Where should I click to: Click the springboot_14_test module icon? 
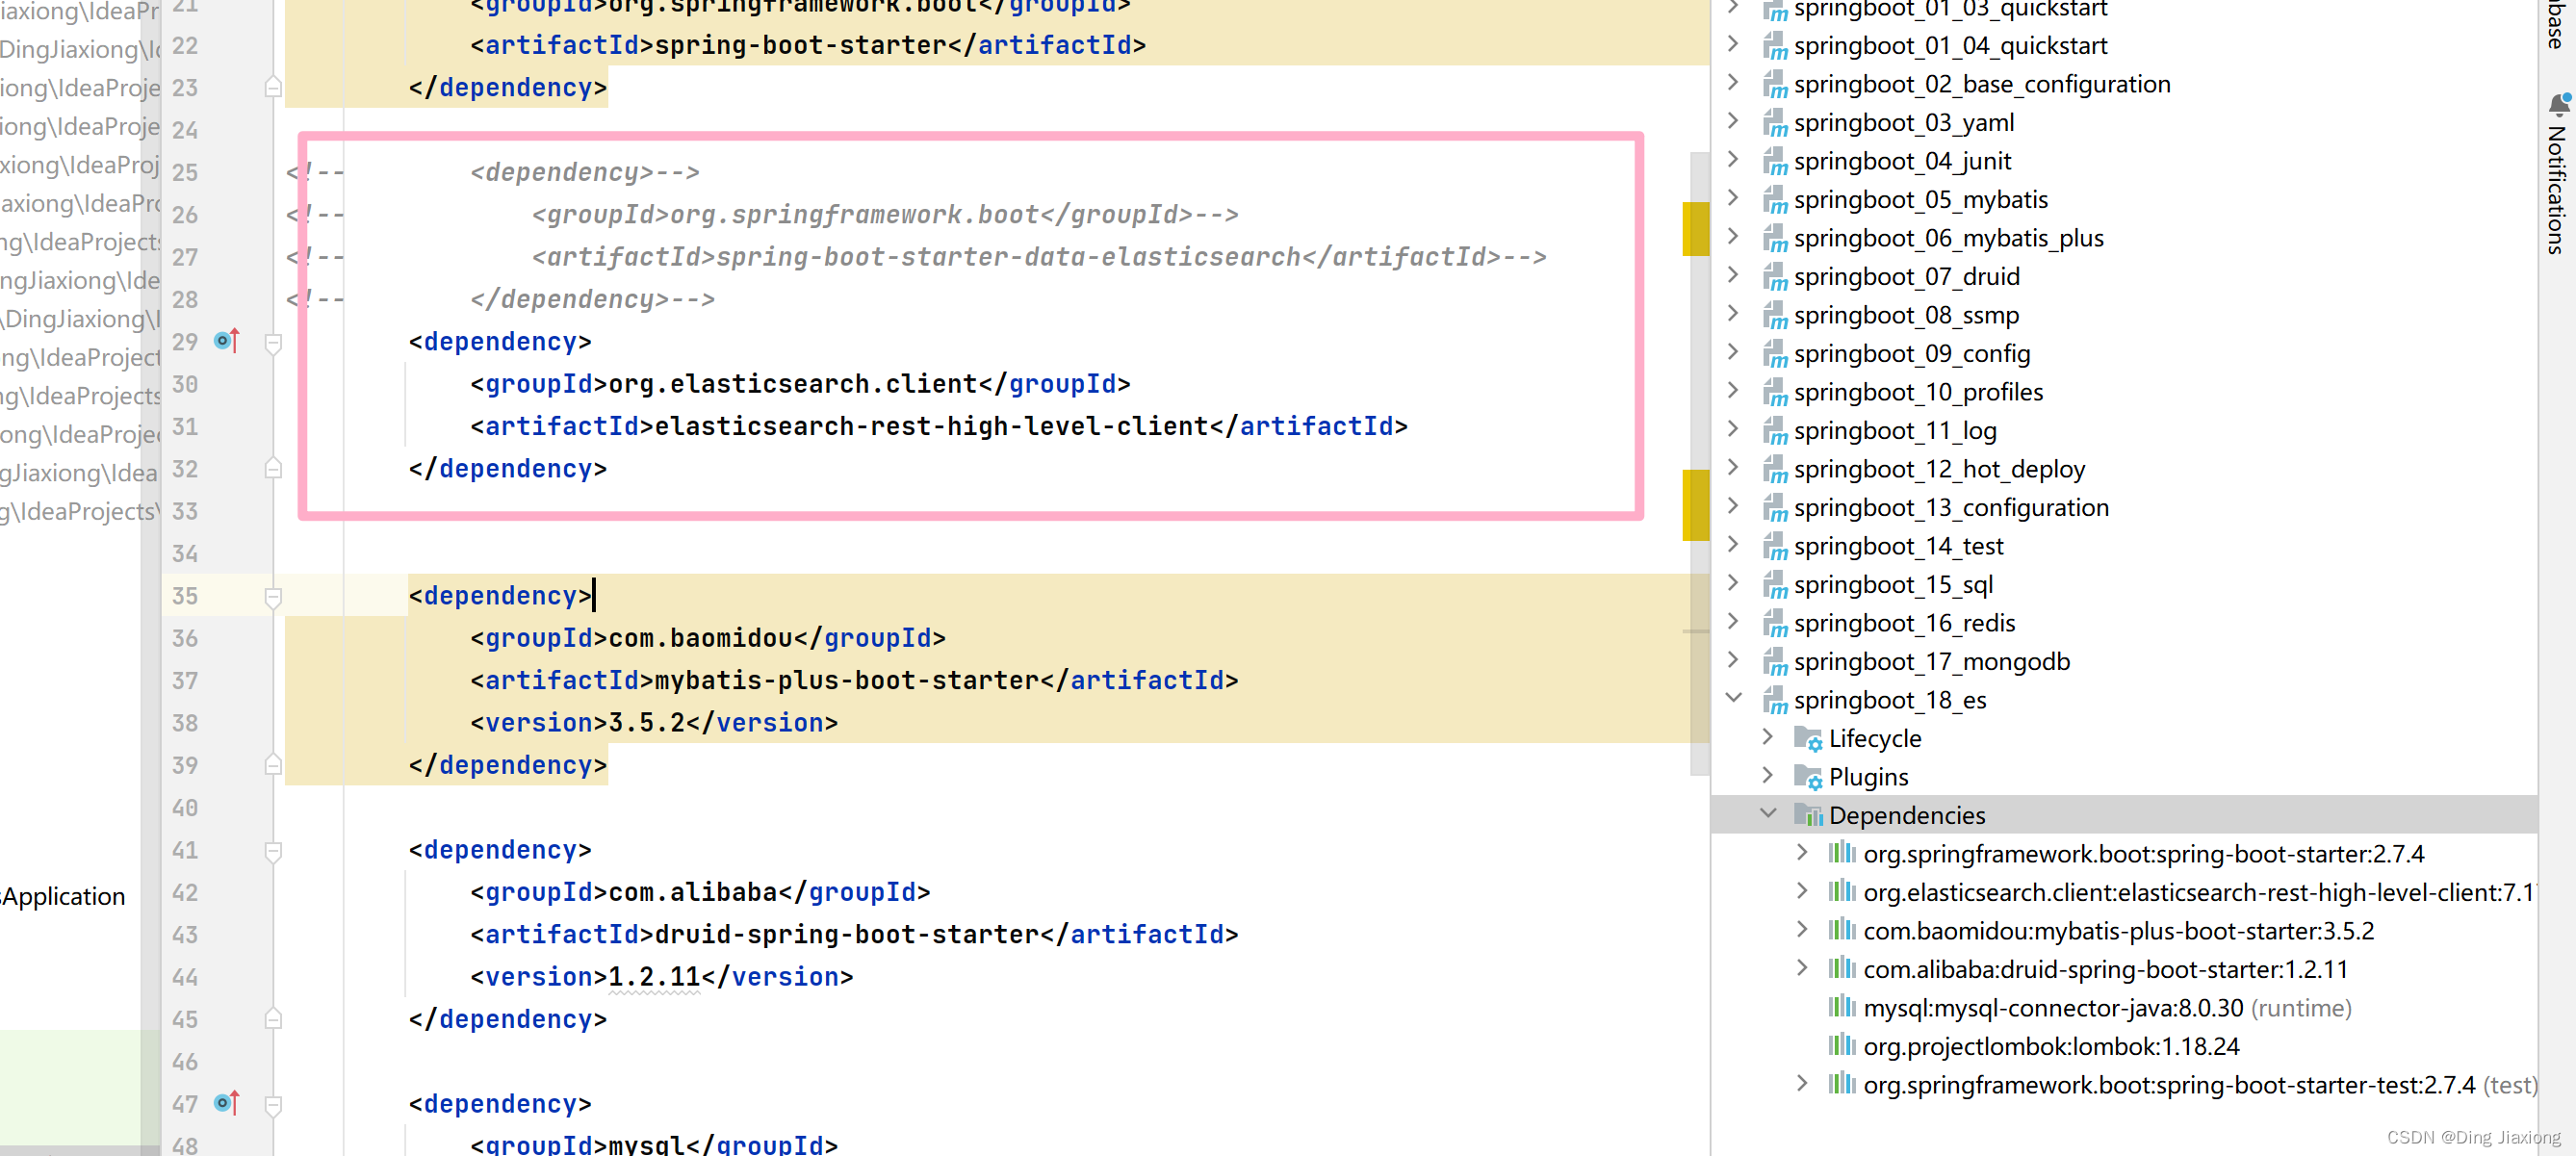[1775, 546]
